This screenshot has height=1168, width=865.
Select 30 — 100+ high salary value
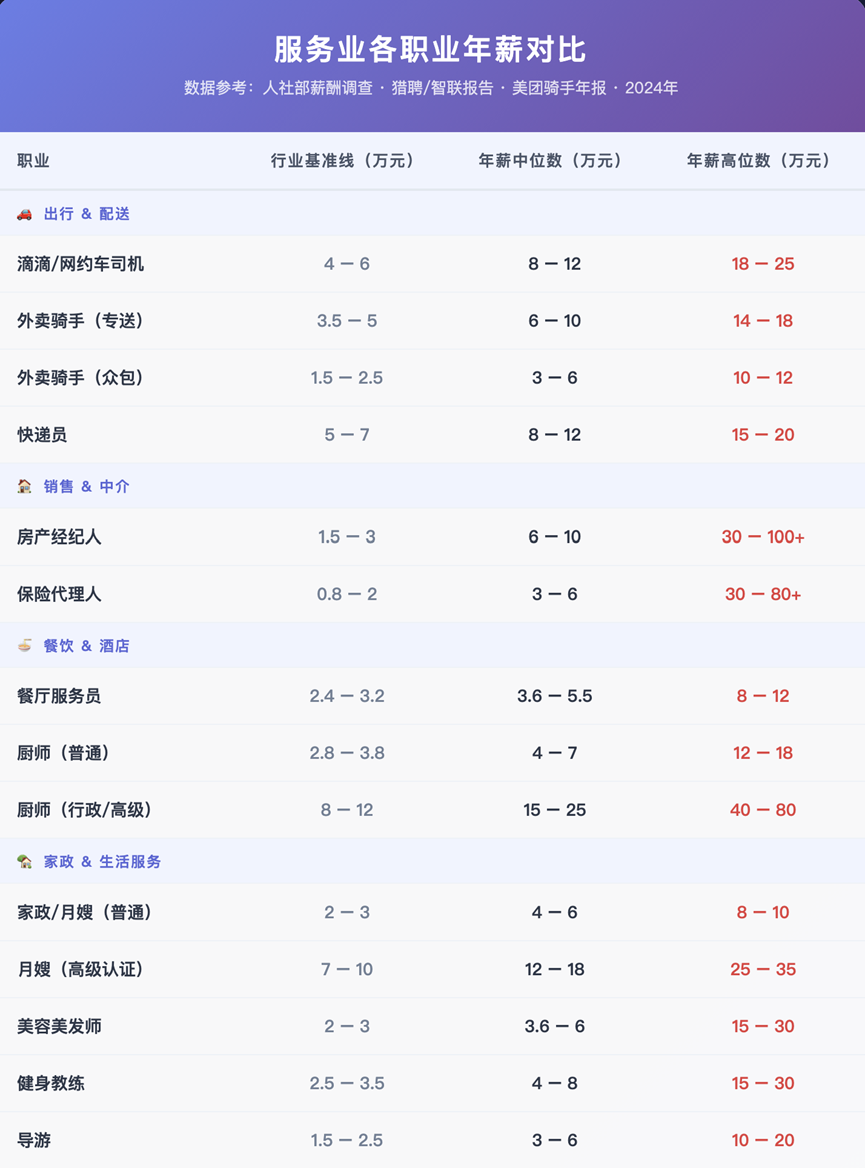762,537
